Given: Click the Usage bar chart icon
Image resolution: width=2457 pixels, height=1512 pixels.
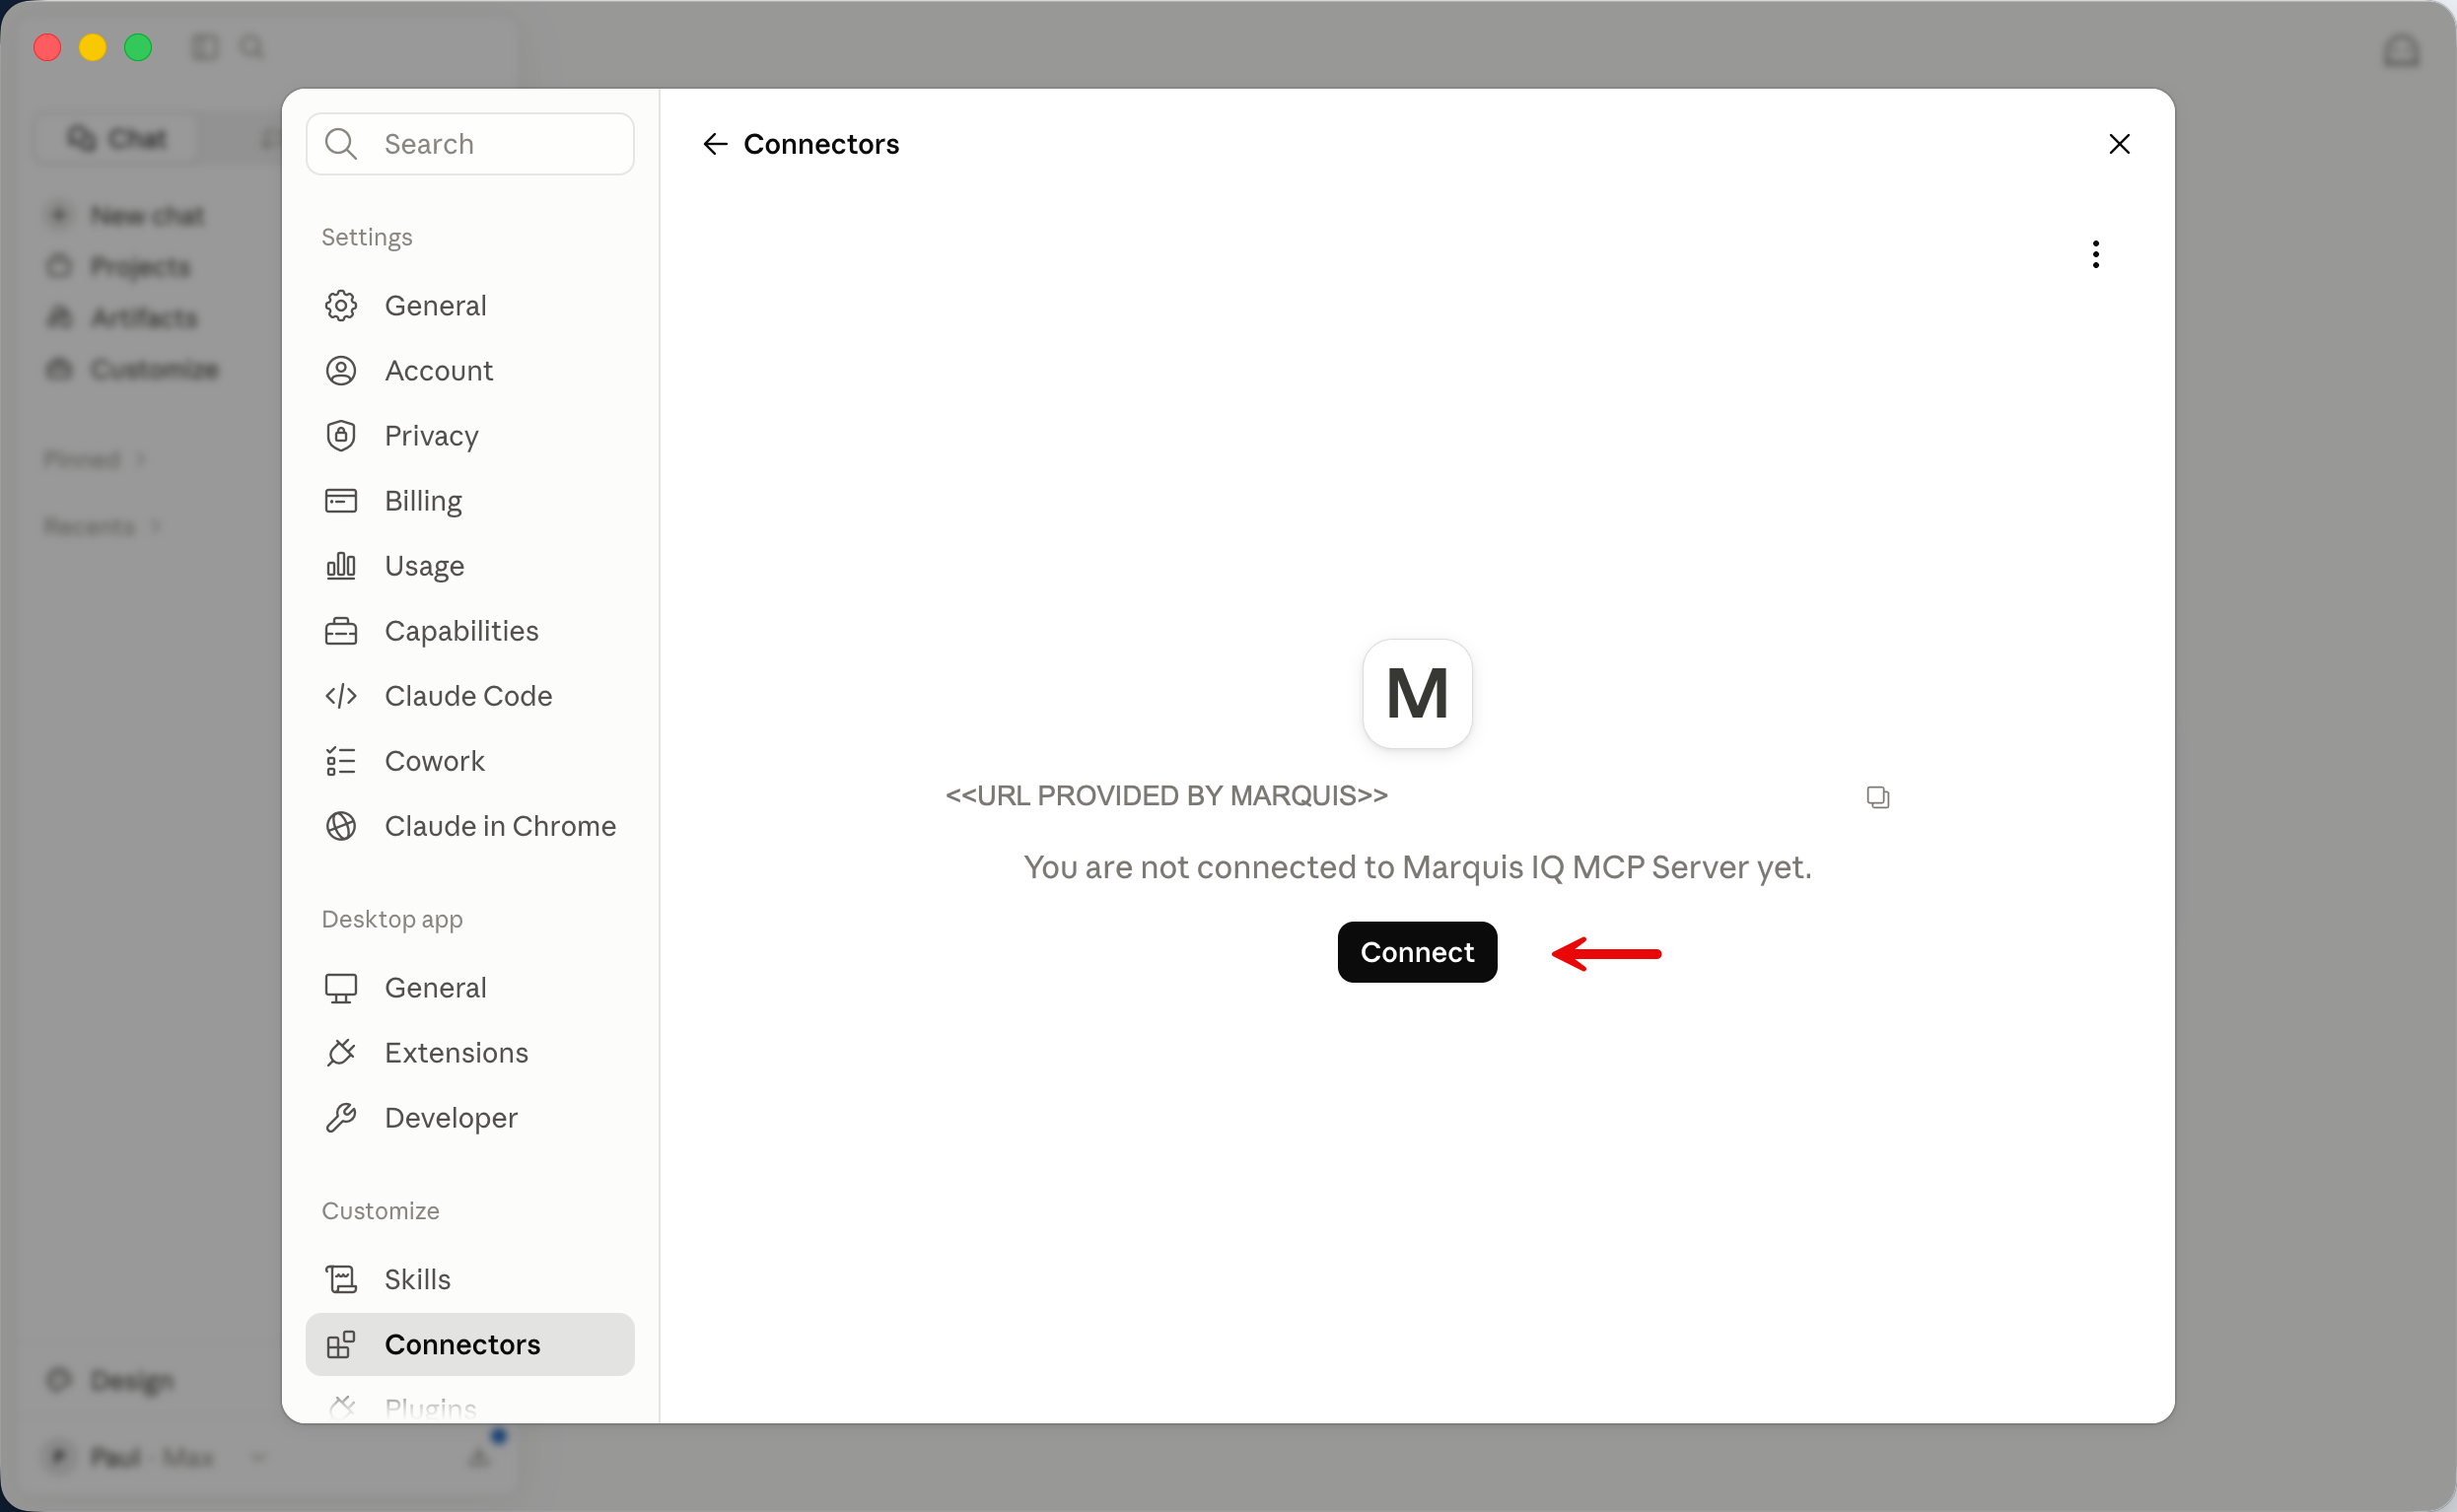Looking at the screenshot, I should click(x=341, y=566).
